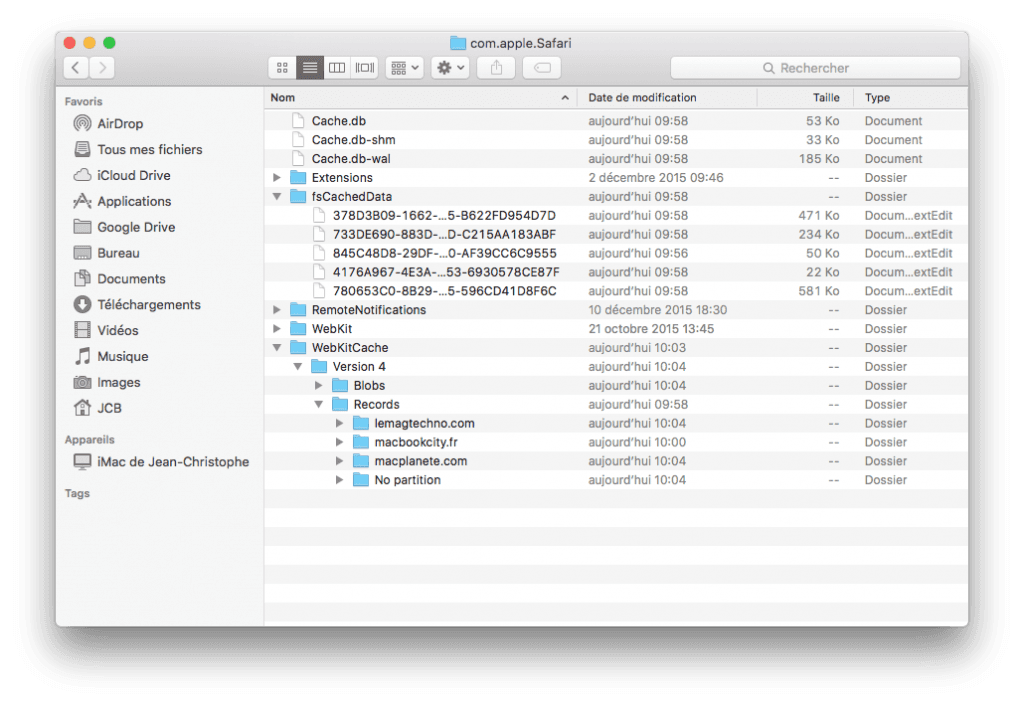Open Applications in the sidebar
The height and width of the screenshot is (706, 1024).
pyautogui.click(x=123, y=201)
